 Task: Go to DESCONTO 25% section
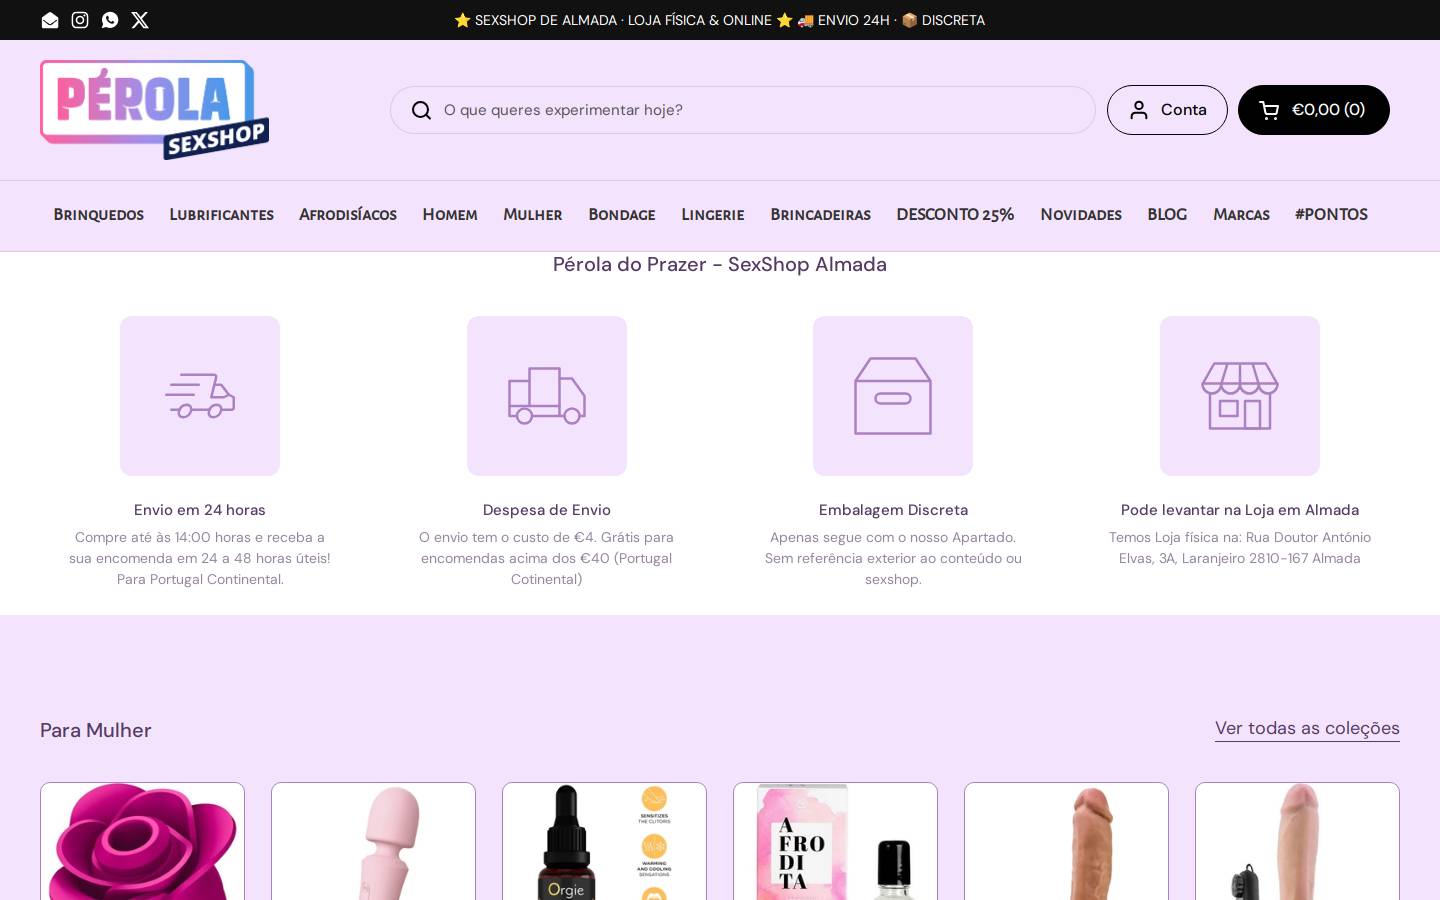(x=955, y=215)
